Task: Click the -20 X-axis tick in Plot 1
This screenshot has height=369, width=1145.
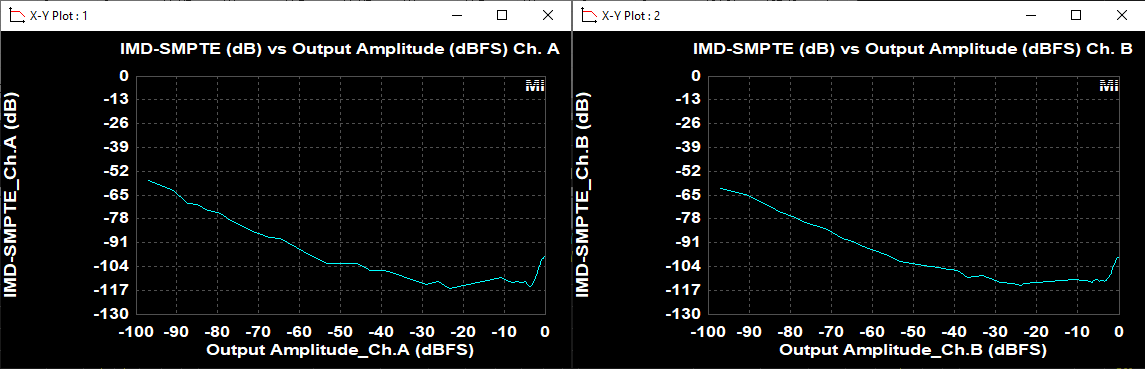Action: pyautogui.click(x=464, y=331)
